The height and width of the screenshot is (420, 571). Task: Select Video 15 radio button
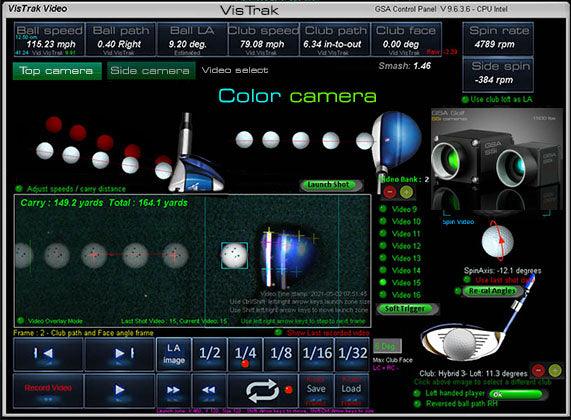coord(383,282)
